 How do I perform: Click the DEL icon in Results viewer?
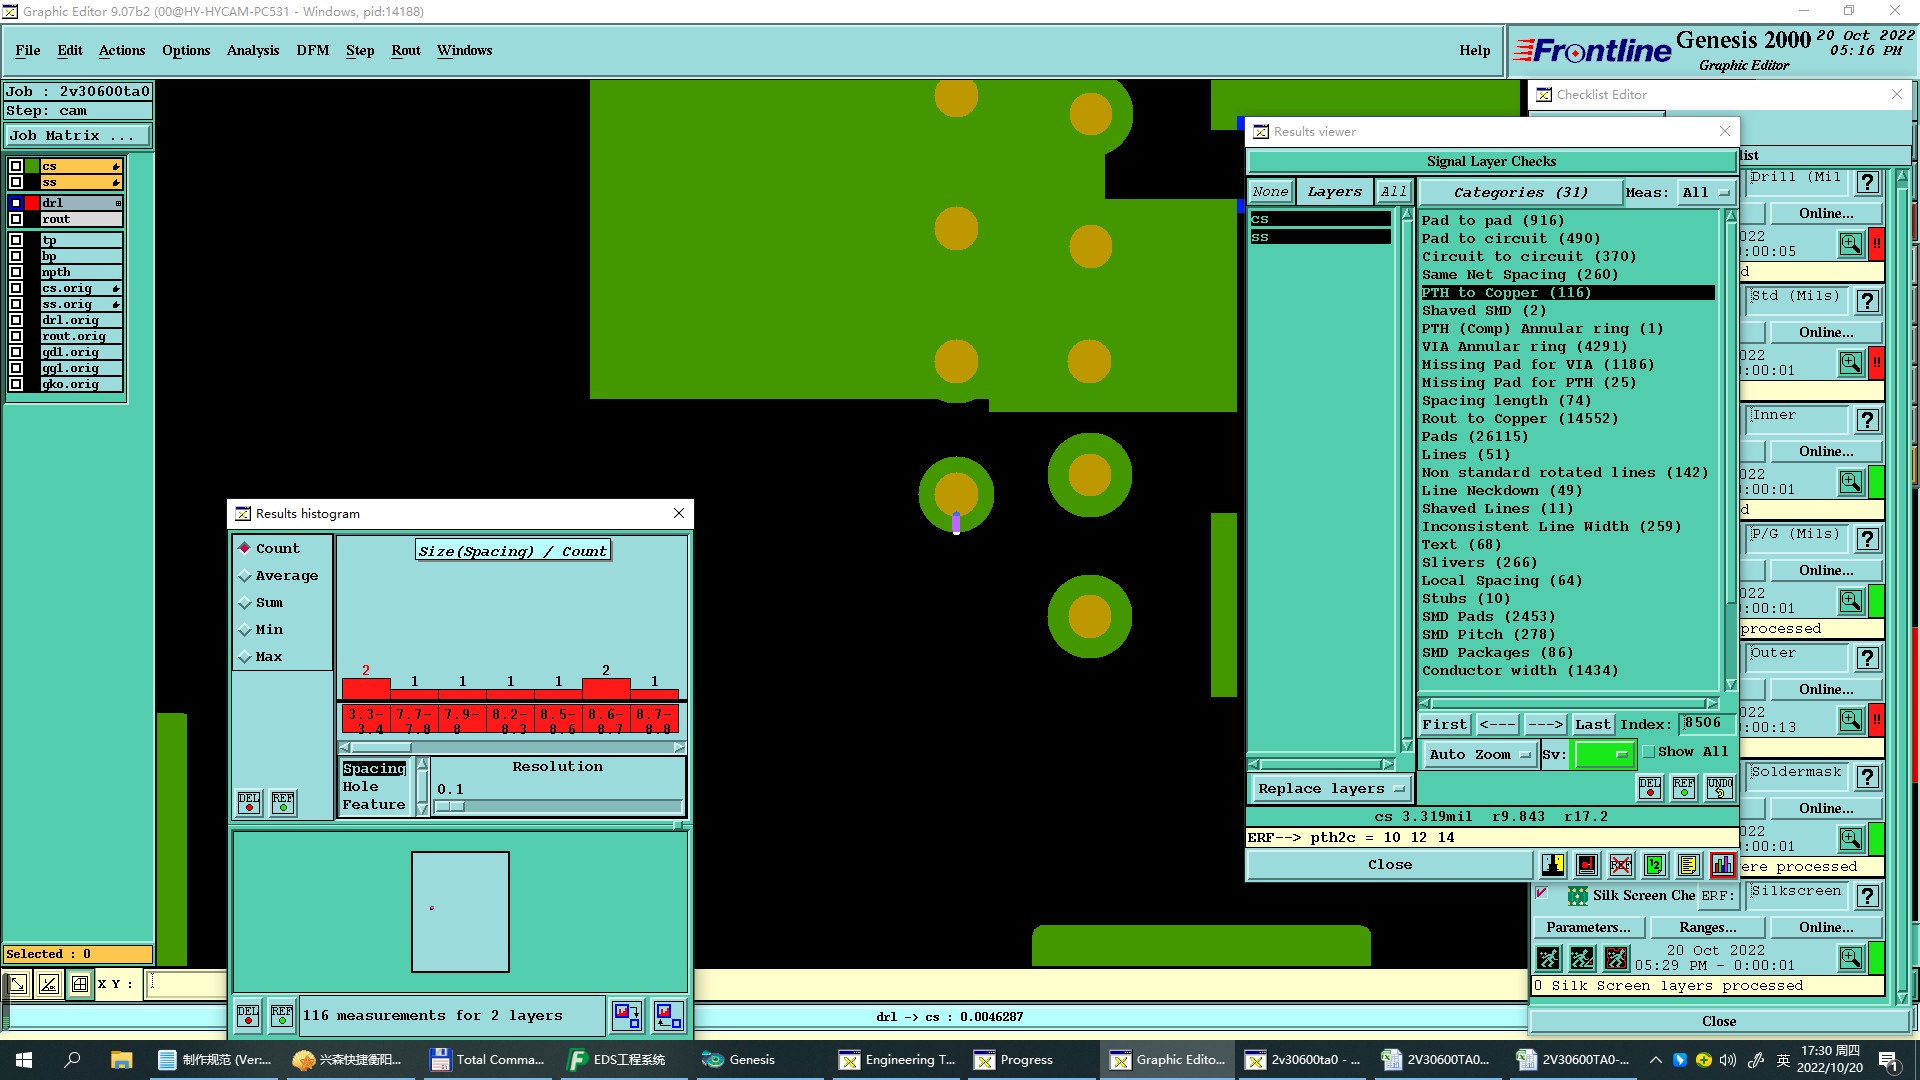click(1650, 788)
